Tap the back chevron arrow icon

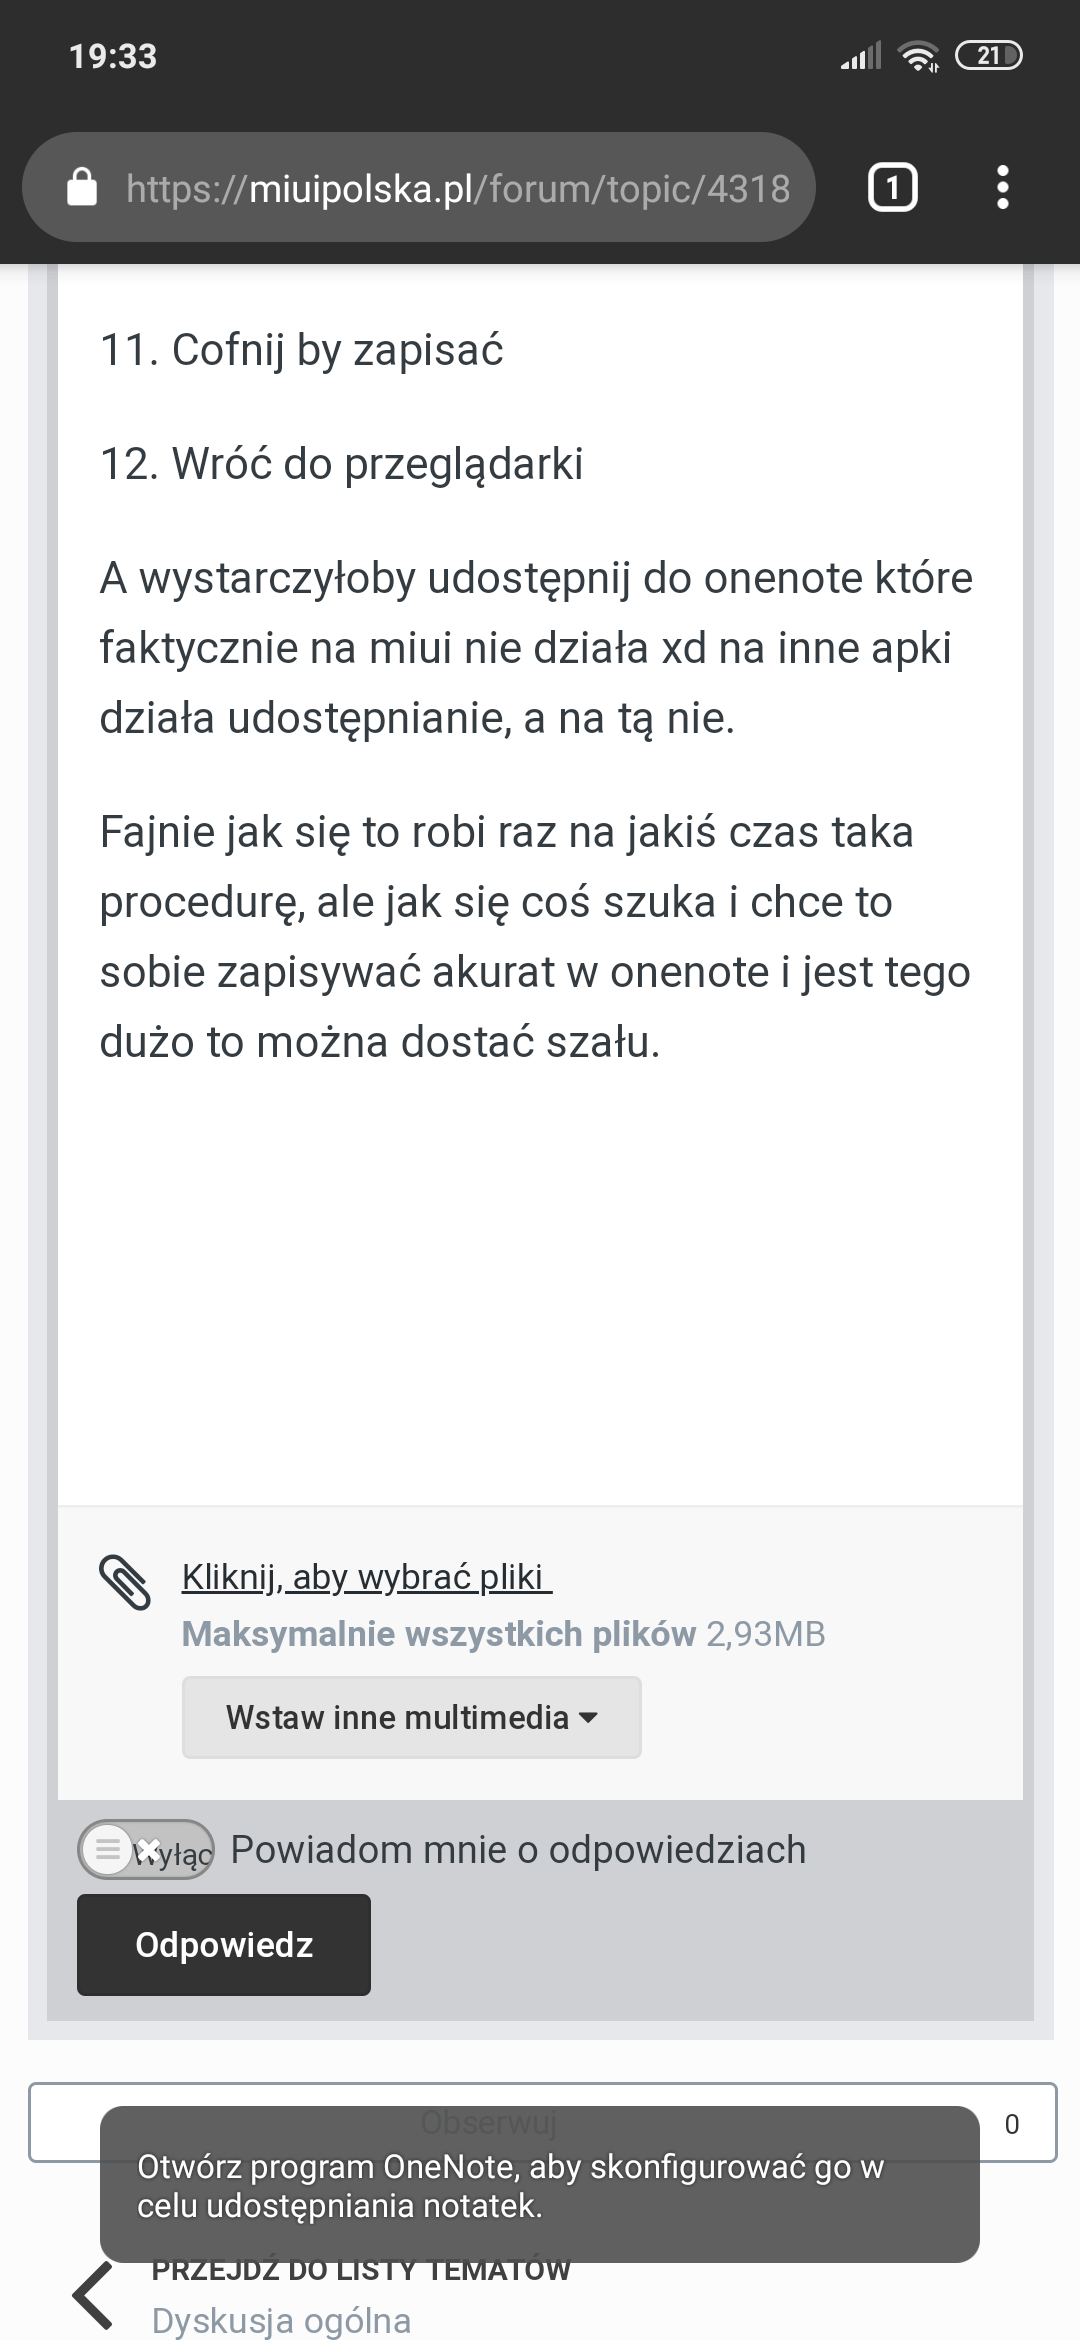(x=93, y=2295)
